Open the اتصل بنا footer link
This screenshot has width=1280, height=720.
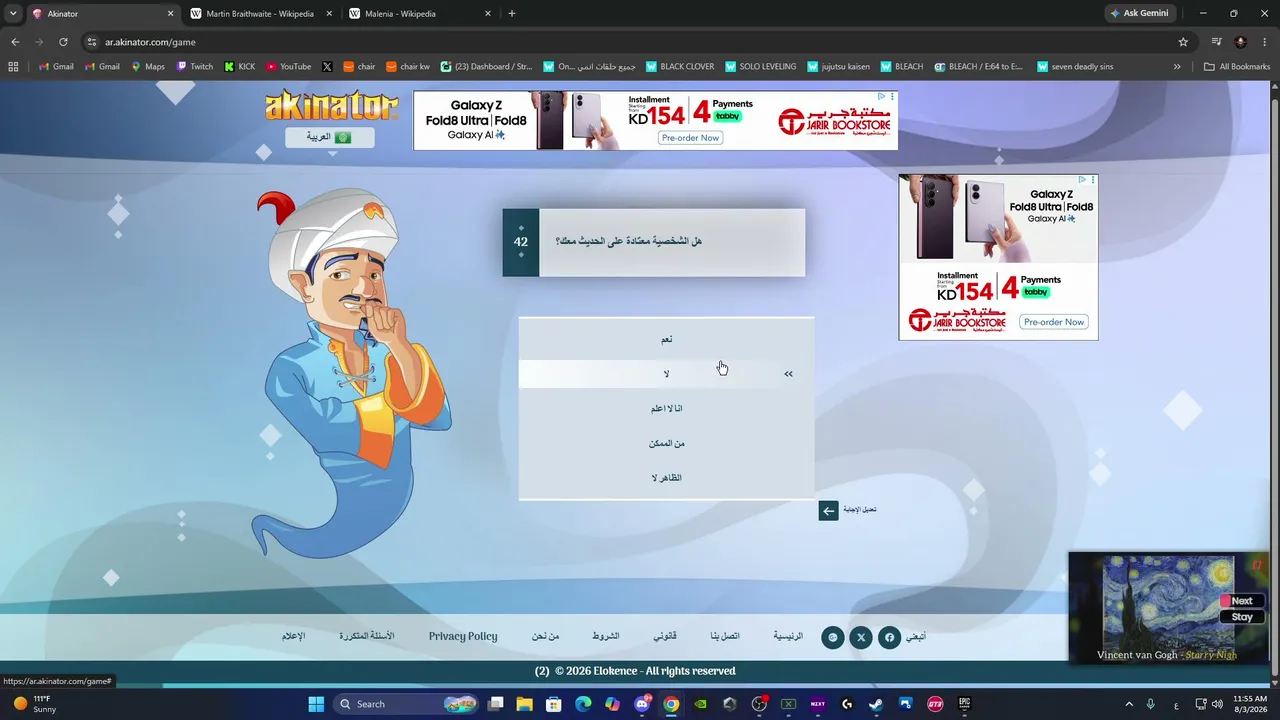coord(725,636)
